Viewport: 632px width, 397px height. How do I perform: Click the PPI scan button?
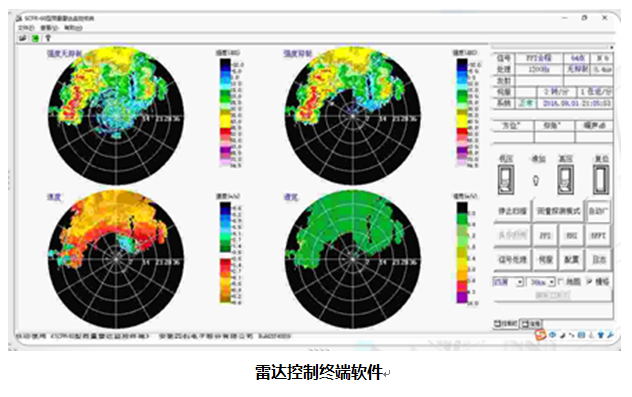click(x=545, y=235)
